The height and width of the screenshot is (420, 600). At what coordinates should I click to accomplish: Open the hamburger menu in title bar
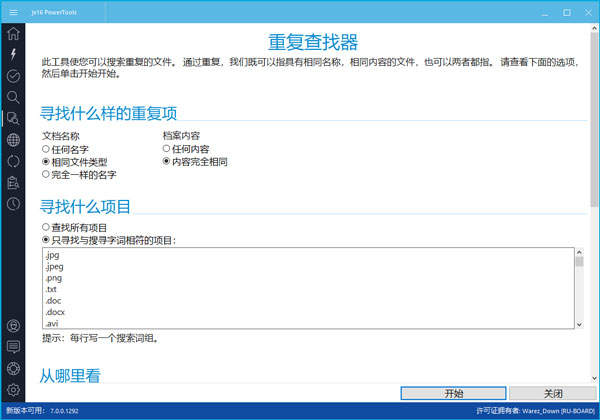13,12
